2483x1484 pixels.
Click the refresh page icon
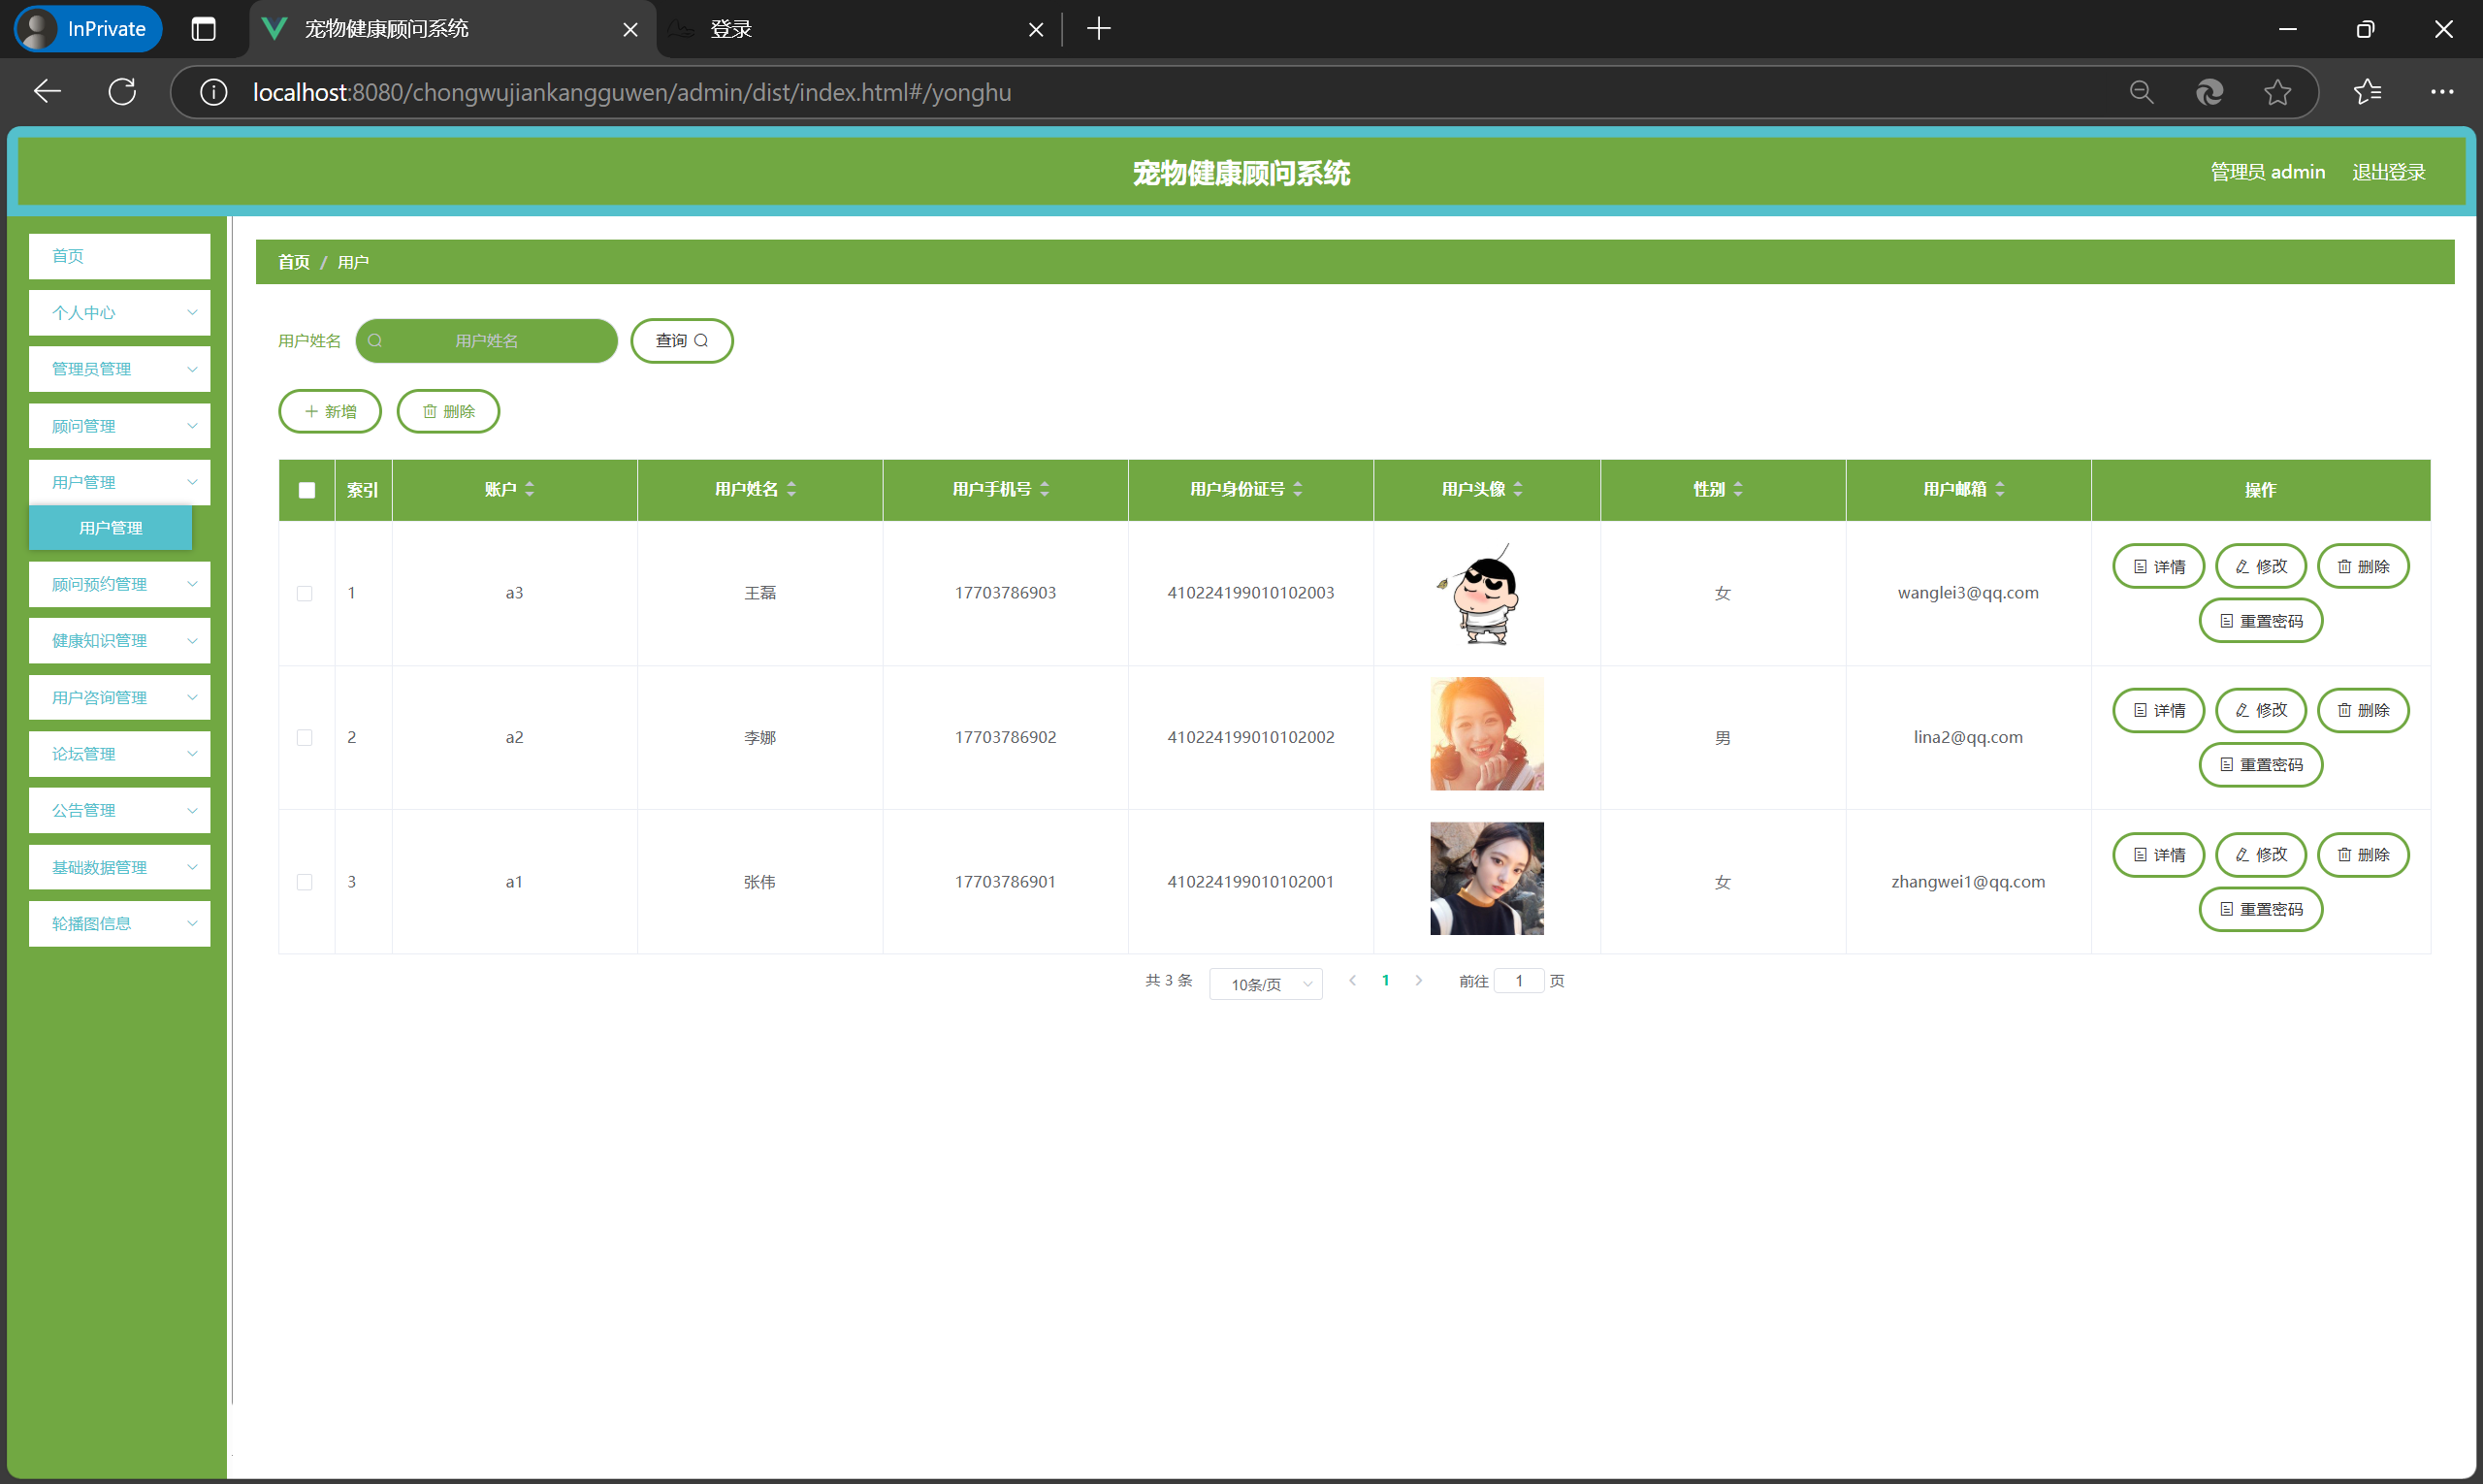click(x=122, y=92)
